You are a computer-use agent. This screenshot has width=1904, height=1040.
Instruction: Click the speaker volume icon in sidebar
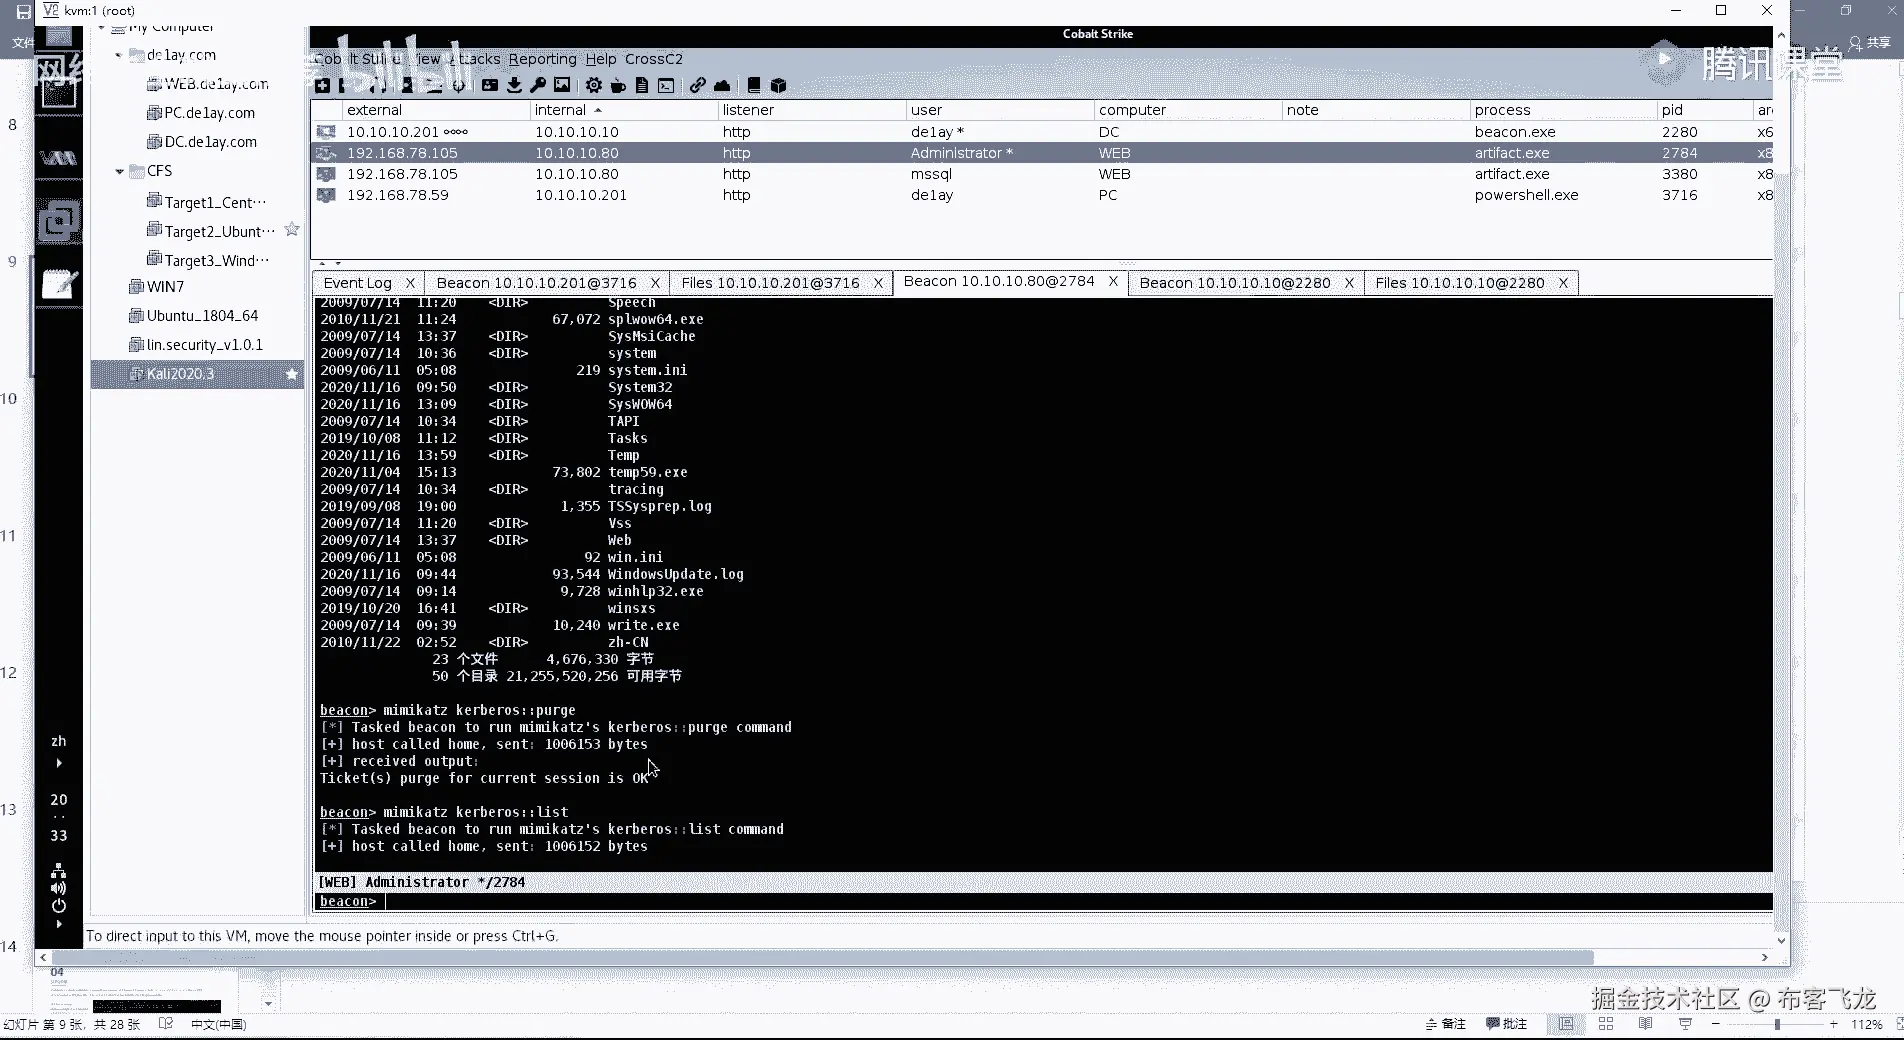59,888
